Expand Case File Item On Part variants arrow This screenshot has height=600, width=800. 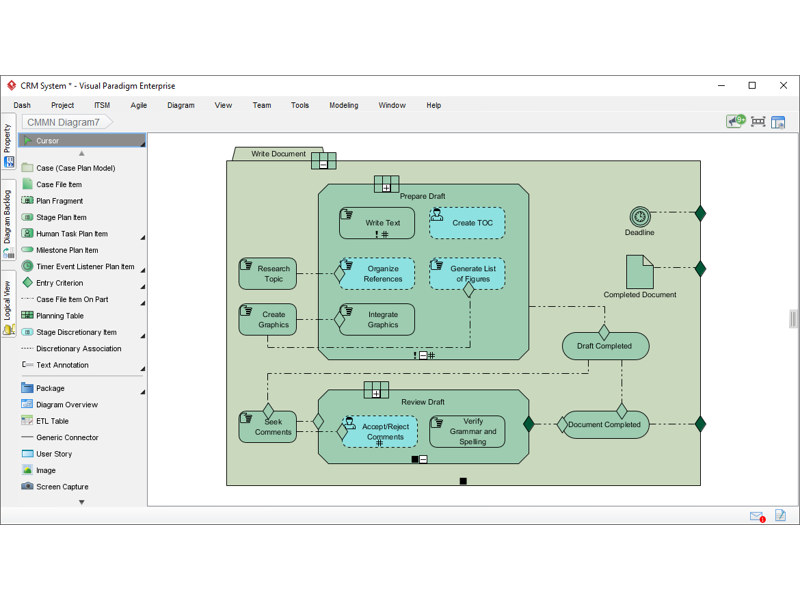pyautogui.click(x=143, y=303)
